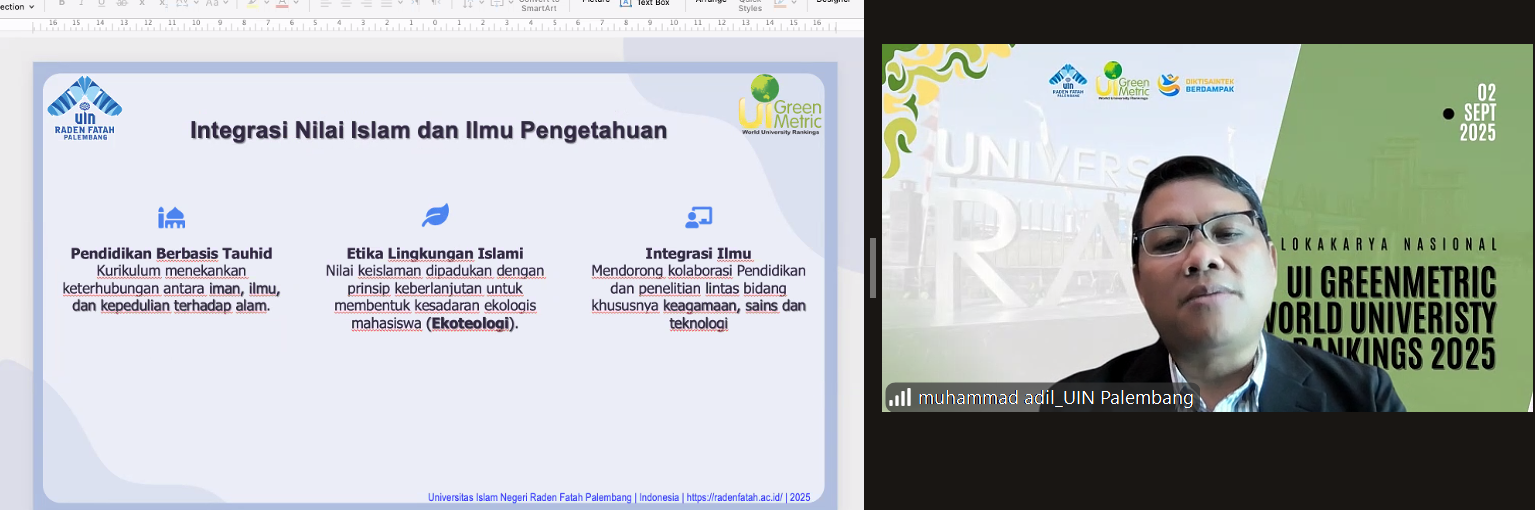Screen dimensions: 1535x510
Task: Click the Text Box insert icon
Action: coord(626,3)
